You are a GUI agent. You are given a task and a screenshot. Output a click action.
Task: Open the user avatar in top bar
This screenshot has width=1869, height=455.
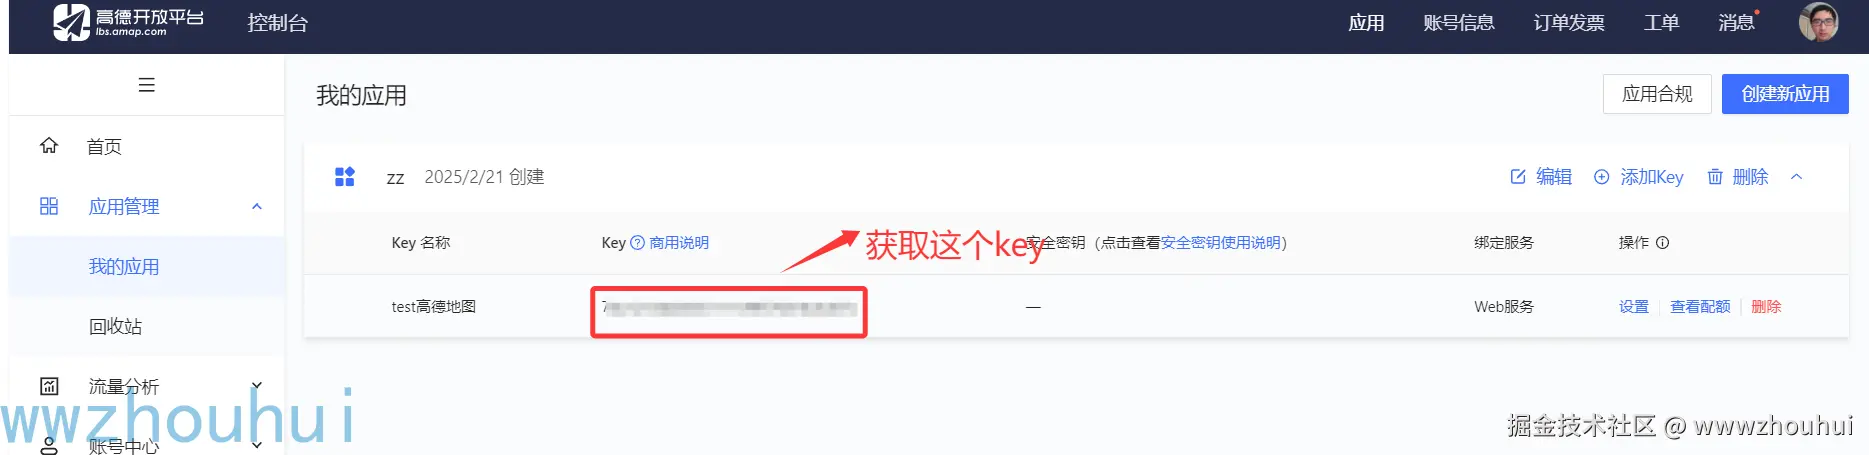pyautogui.click(x=1817, y=22)
